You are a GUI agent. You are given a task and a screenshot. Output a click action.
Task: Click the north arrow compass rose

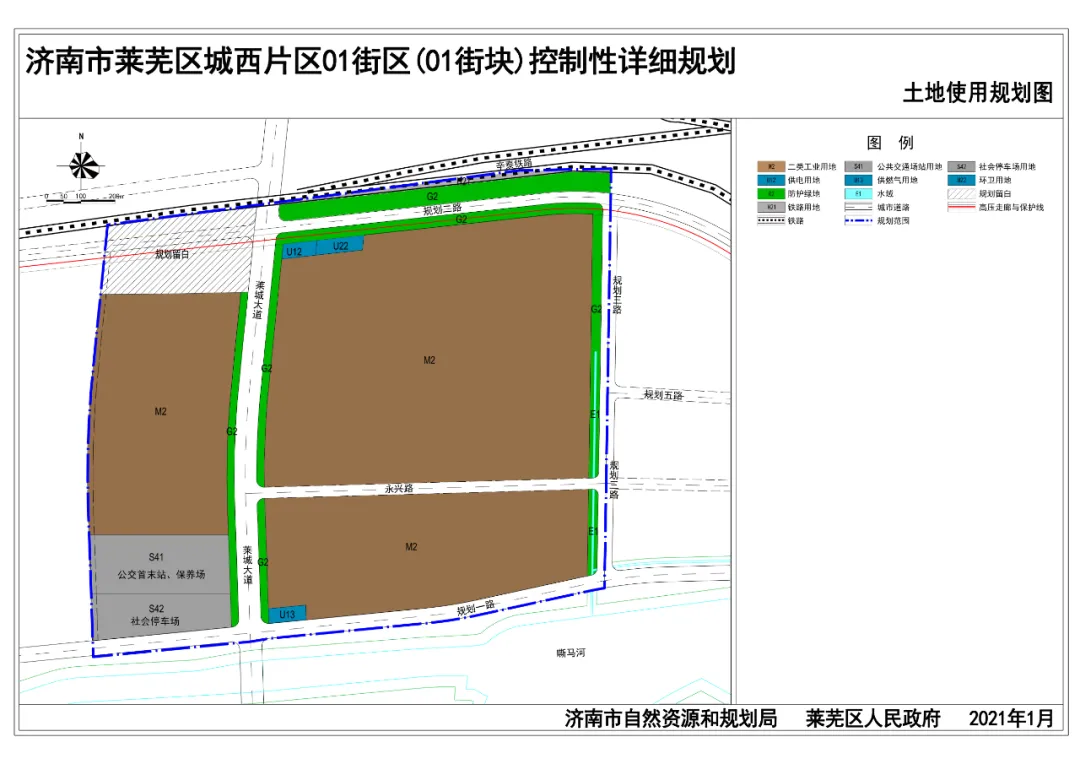(x=81, y=163)
